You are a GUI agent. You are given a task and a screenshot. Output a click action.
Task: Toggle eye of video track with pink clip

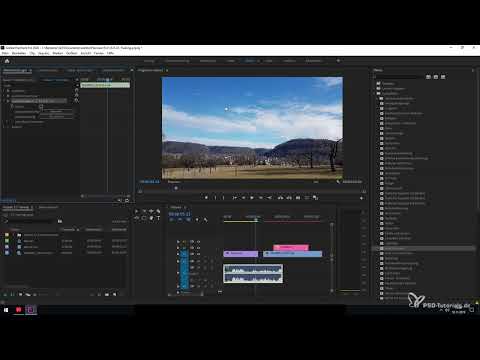click(198, 248)
